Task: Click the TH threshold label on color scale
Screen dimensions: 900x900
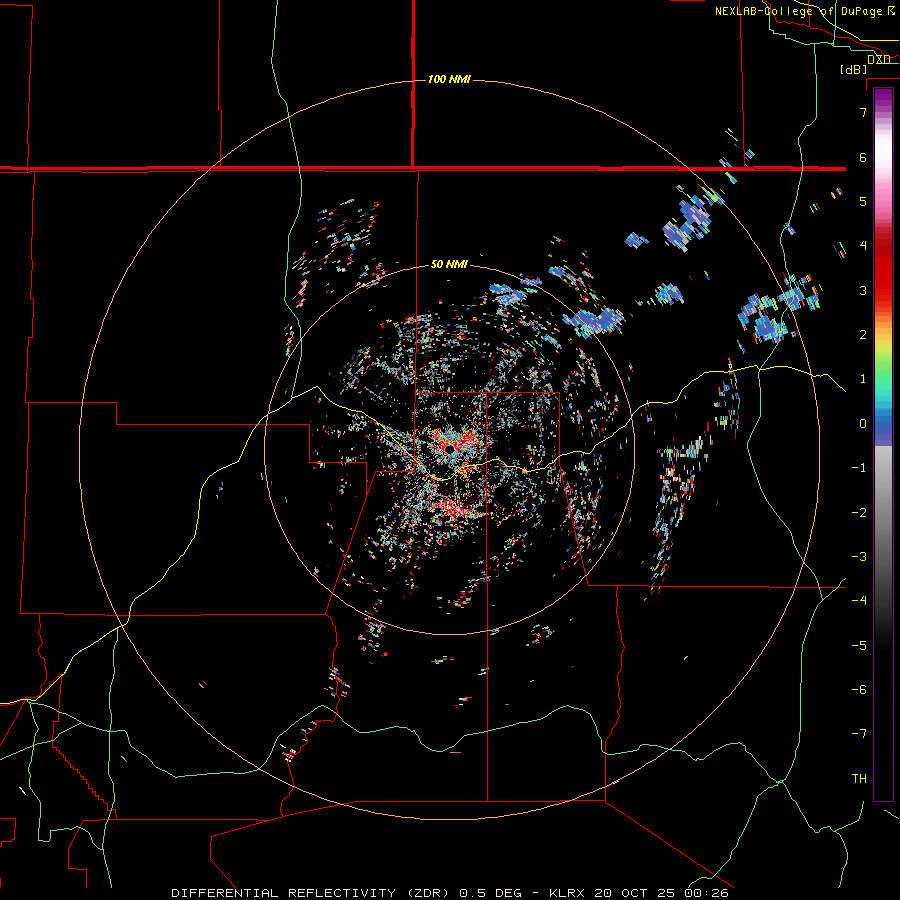Action: click(x=859, y=779)
